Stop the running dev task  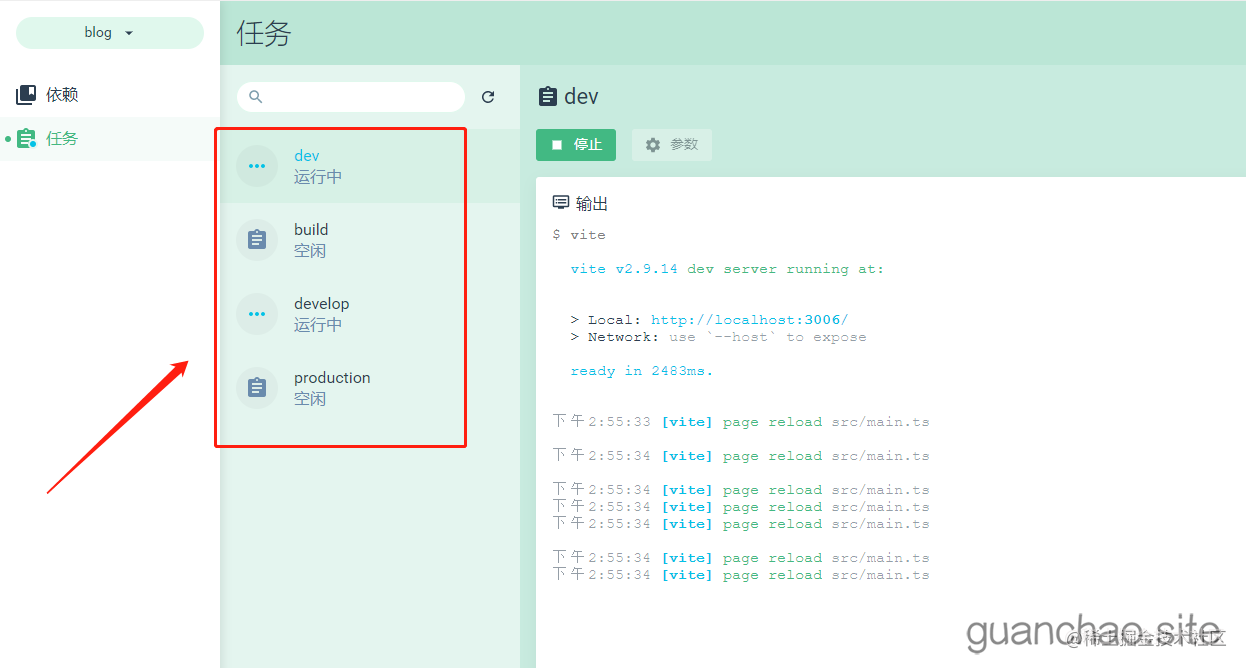click(x=576, y=145)
